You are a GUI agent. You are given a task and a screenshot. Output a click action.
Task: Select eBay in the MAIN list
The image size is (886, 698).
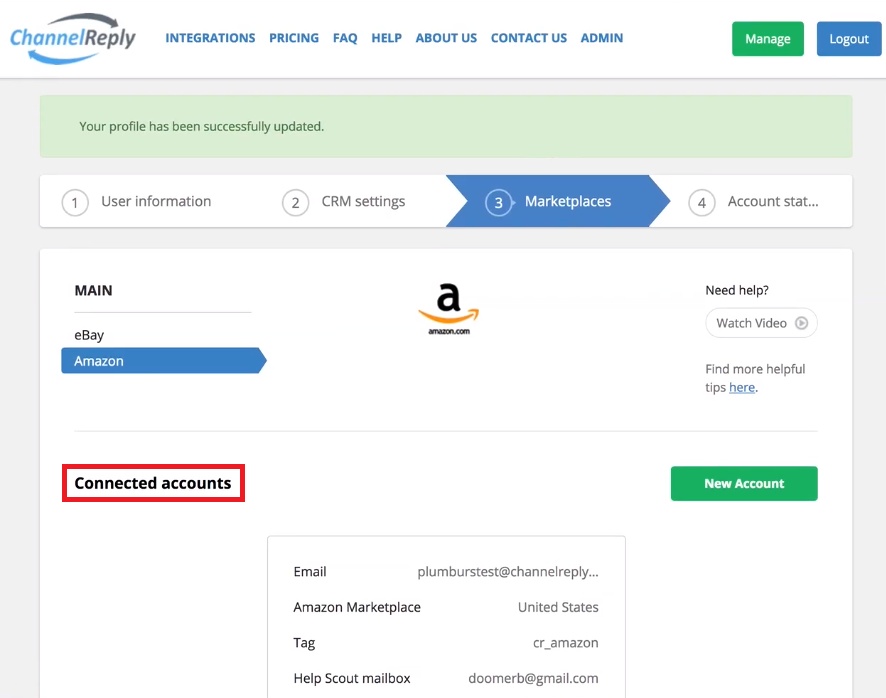tap(89, 335)
